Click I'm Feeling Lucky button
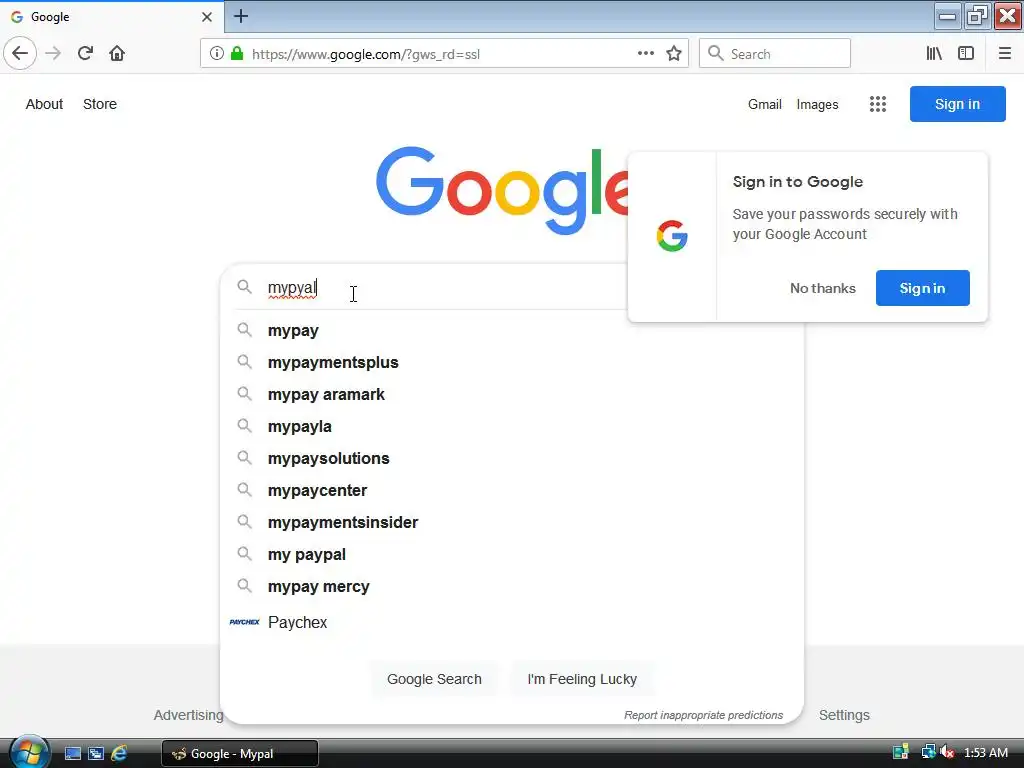Image resolution: width=1024 pixels, height=768 pixels. coord(582,679)
